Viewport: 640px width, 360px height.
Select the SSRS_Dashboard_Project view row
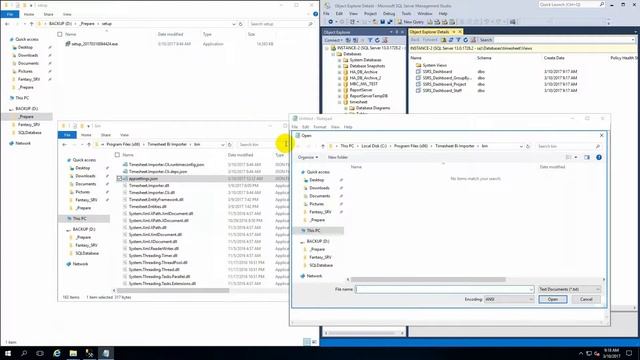pos(444,84)
